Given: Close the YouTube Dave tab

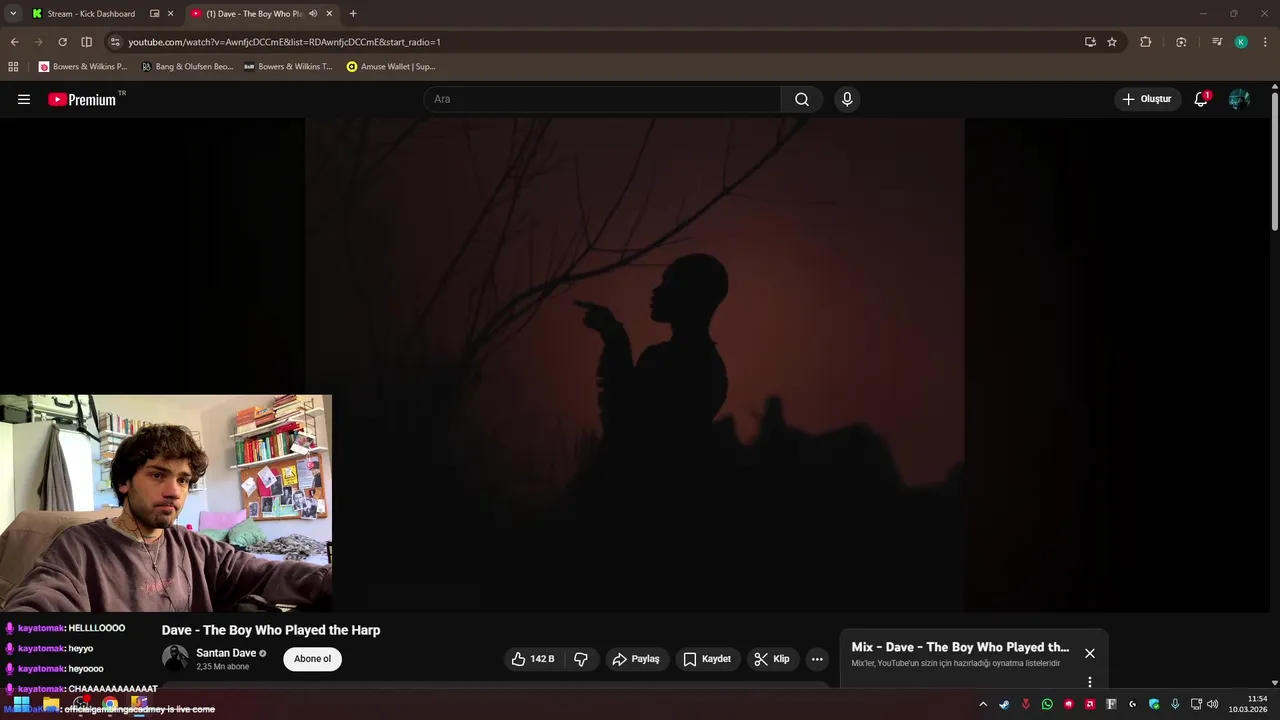Looking at the screenshot, I should tap(329, 14).
